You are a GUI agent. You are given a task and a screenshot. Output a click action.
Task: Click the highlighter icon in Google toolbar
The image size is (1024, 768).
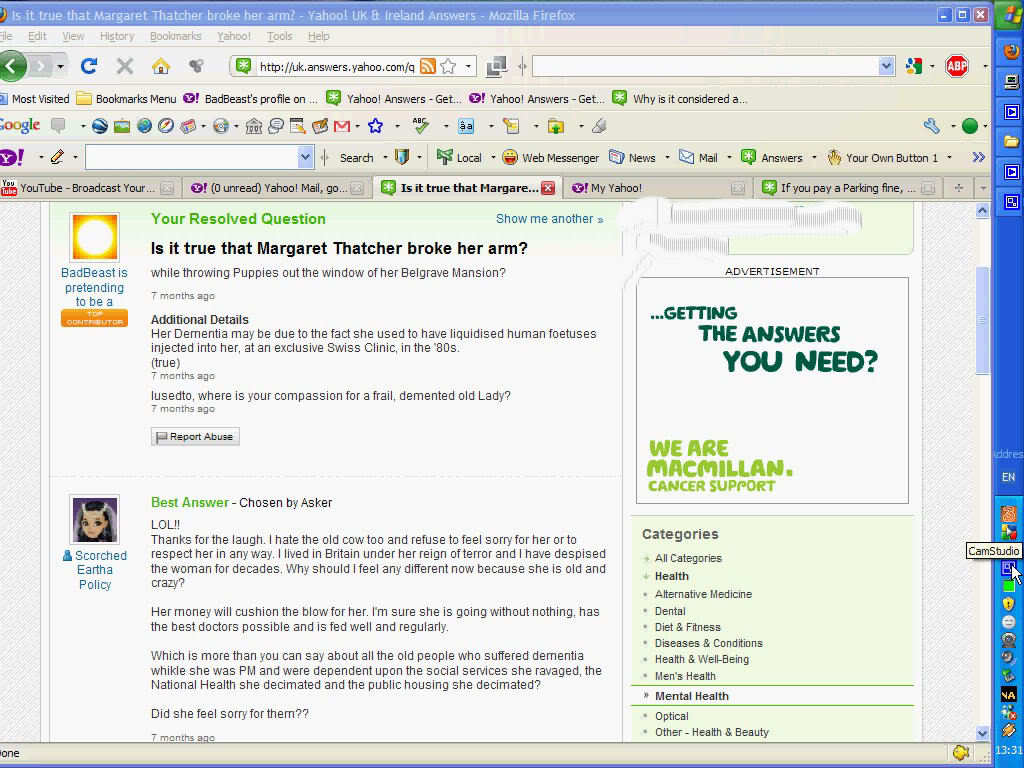pos(600,126)
